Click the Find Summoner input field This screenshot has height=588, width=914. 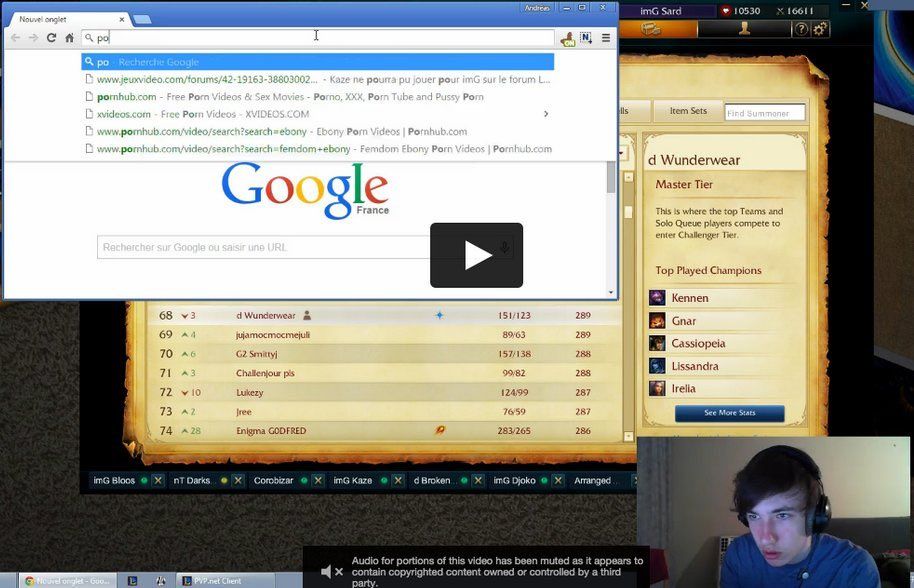[765, 113]
